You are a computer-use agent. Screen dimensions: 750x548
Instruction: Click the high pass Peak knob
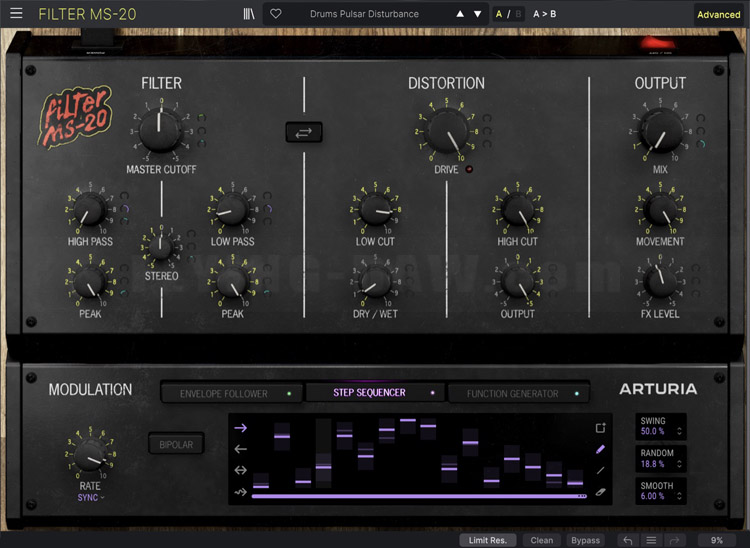tap(89, 282)
